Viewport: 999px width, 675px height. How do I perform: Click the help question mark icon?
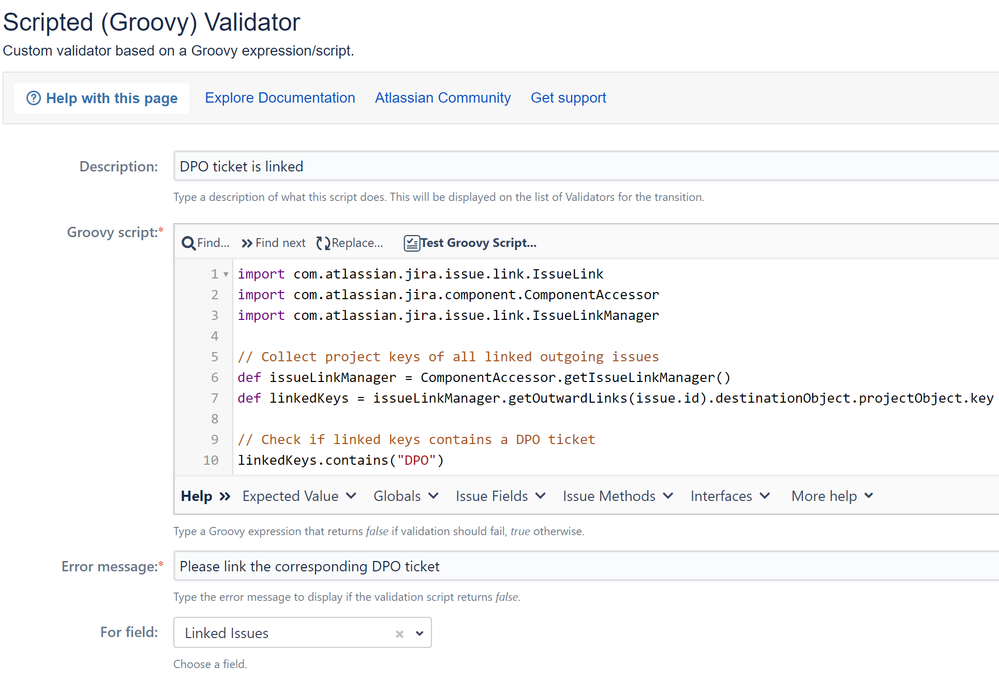[34, 98]
